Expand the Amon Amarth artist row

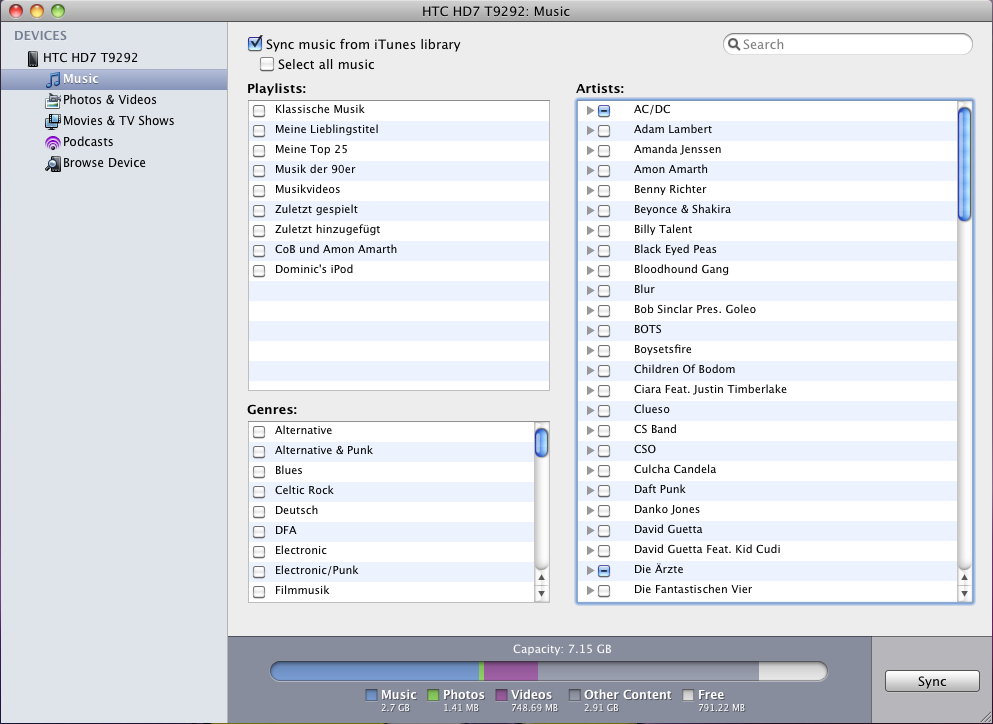point(590,170)
